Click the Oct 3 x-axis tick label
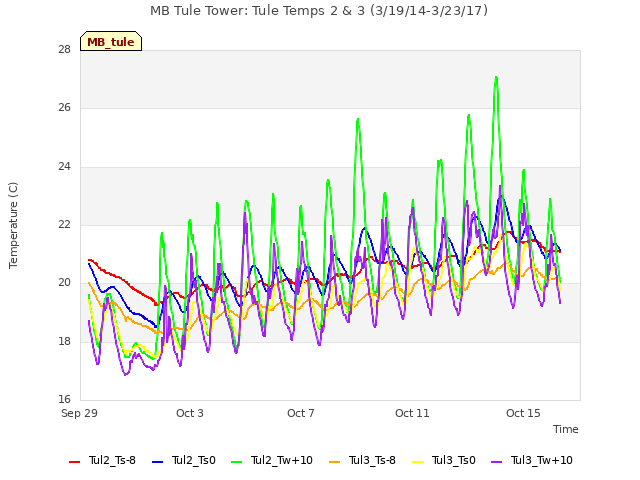 coord(190,413)
